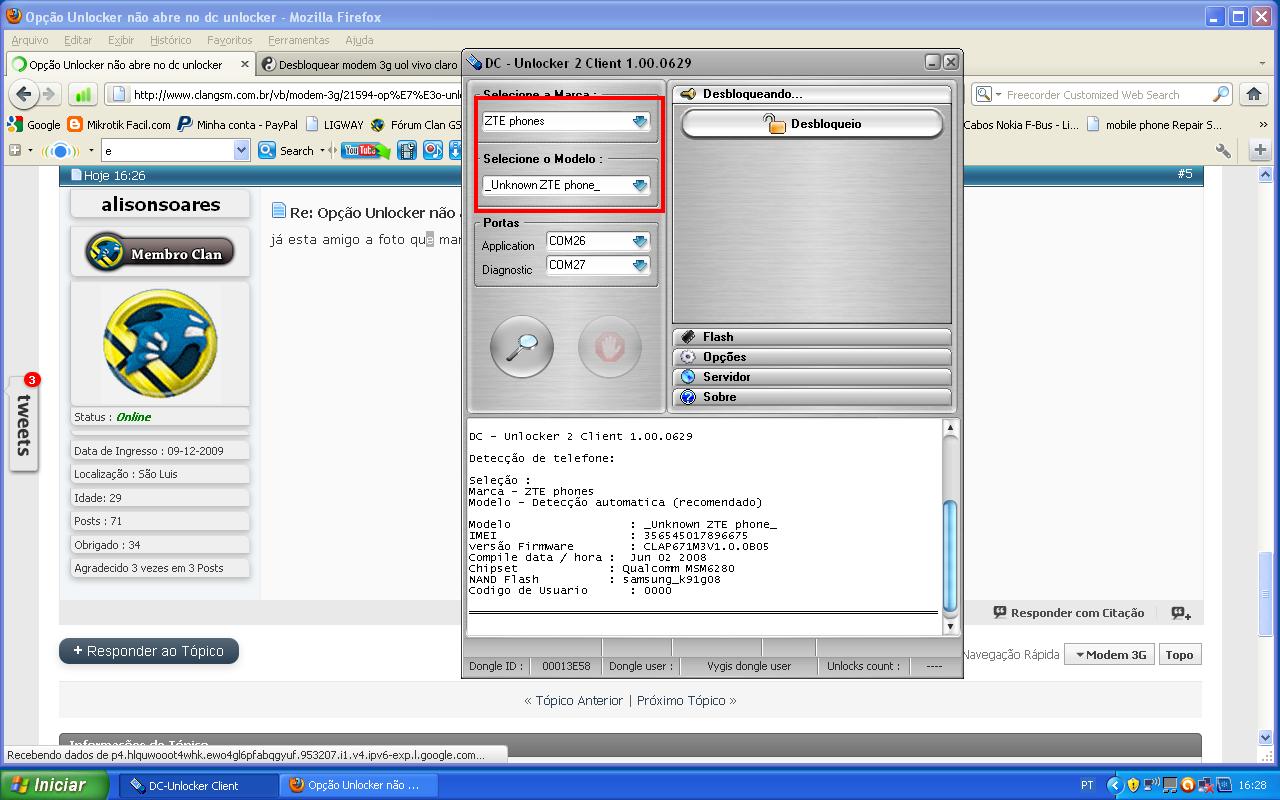This screenshot has height=800, width=1280.
Task: Open Firefox Histórico menu
Action: tap(171, 40)
